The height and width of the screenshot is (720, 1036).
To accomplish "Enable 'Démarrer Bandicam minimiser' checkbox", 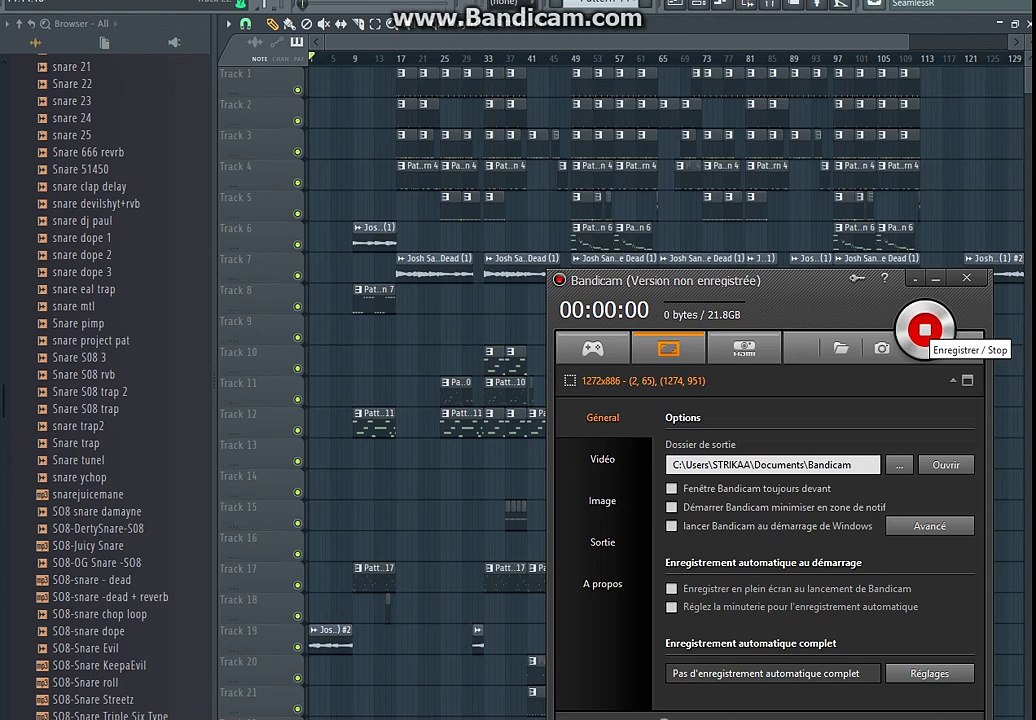I will click(671, 507).
